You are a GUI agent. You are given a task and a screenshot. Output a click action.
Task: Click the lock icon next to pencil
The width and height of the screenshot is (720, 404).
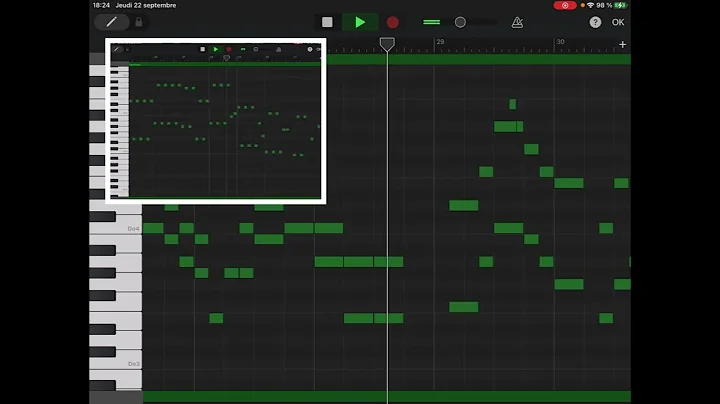(x=139, y=22)
